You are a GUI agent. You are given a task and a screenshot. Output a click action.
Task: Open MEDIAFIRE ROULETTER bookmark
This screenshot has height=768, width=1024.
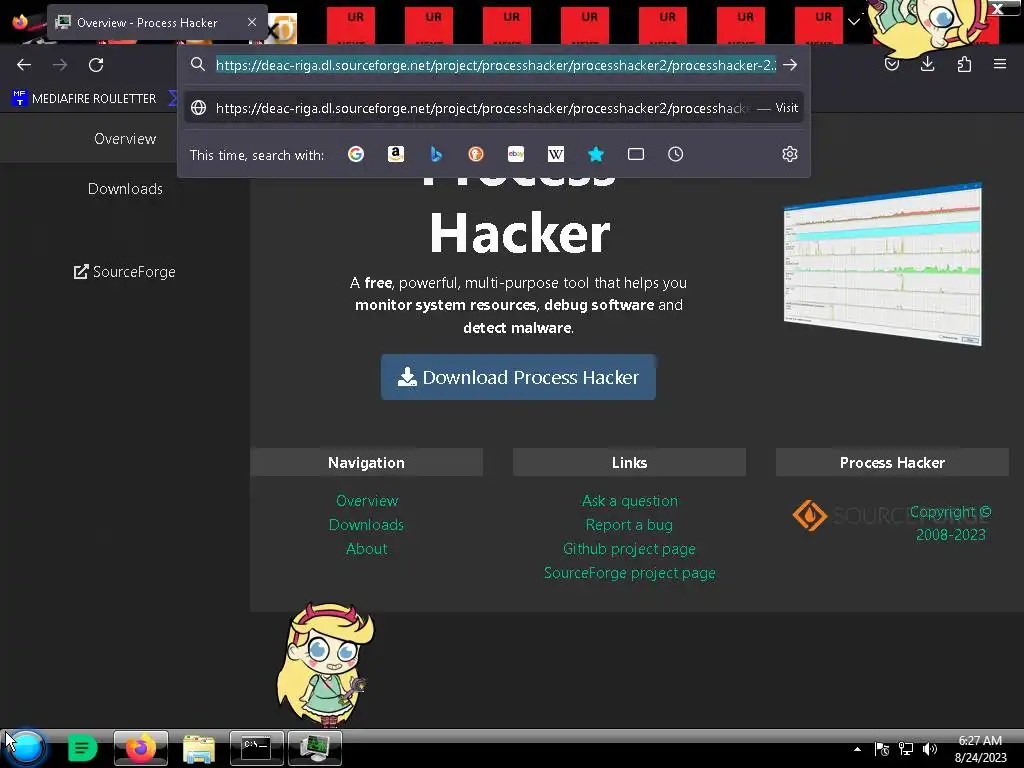click(x=85, y=99)
